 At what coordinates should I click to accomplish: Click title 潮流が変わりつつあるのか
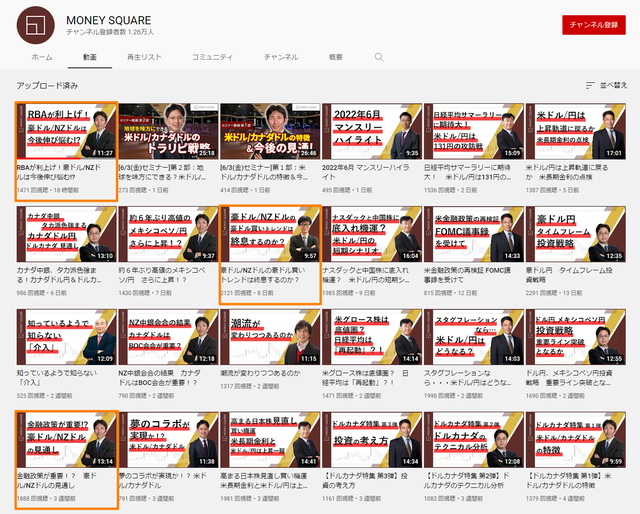[x=260, y=373]
